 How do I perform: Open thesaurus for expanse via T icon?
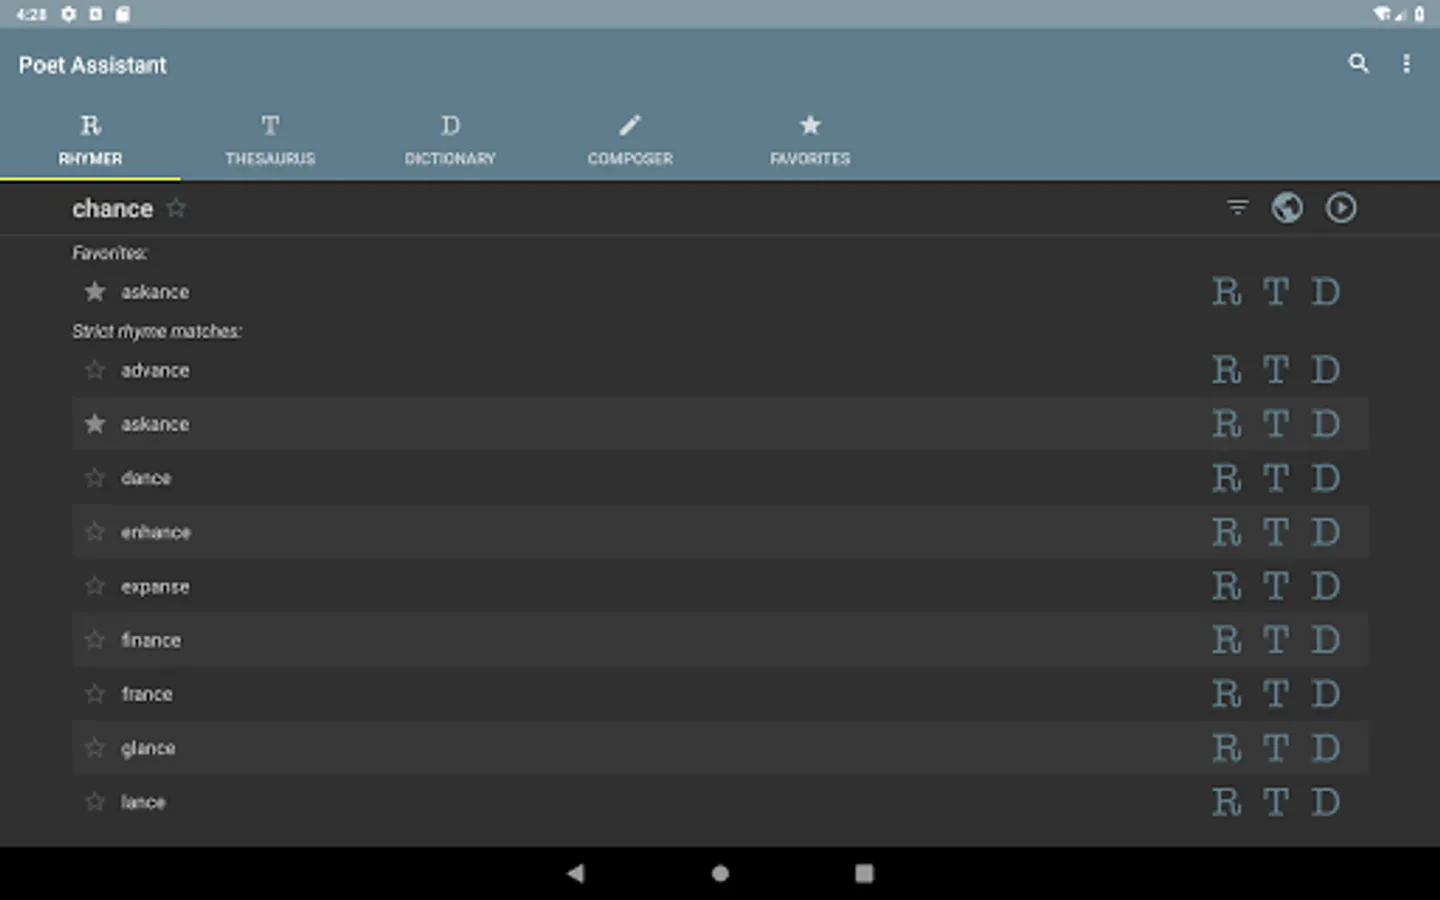coord(1276,586)
